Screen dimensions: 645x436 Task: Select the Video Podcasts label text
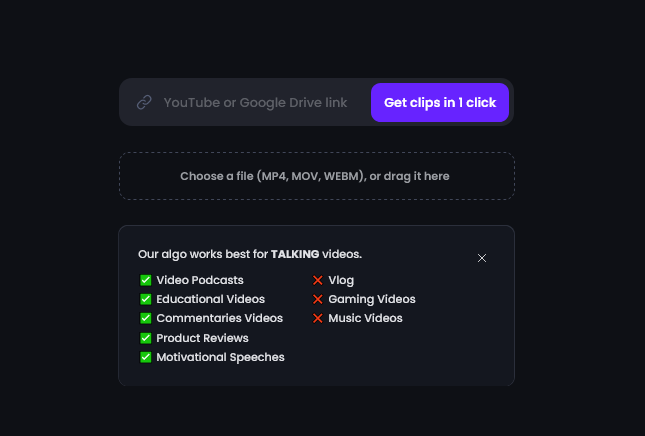click(200, 280)
